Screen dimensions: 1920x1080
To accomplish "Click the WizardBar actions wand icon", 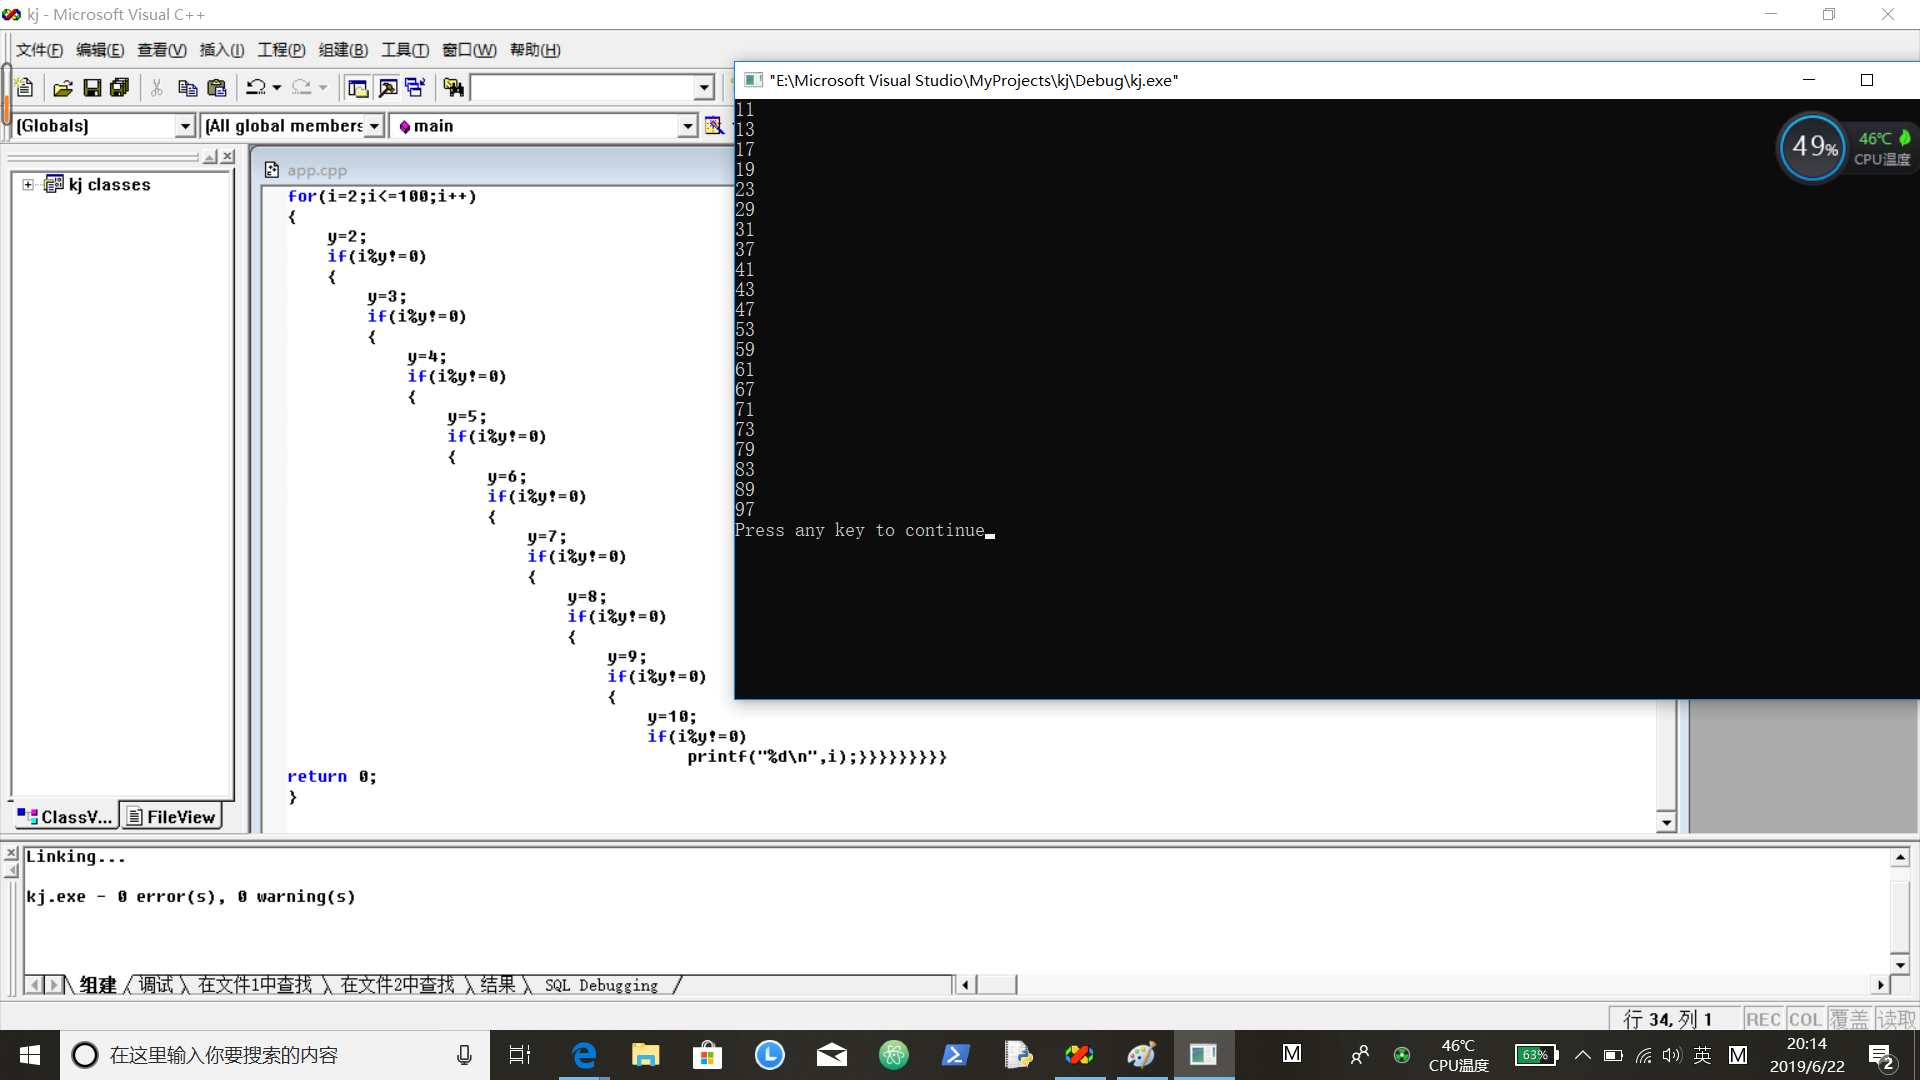I will point(713,125).
